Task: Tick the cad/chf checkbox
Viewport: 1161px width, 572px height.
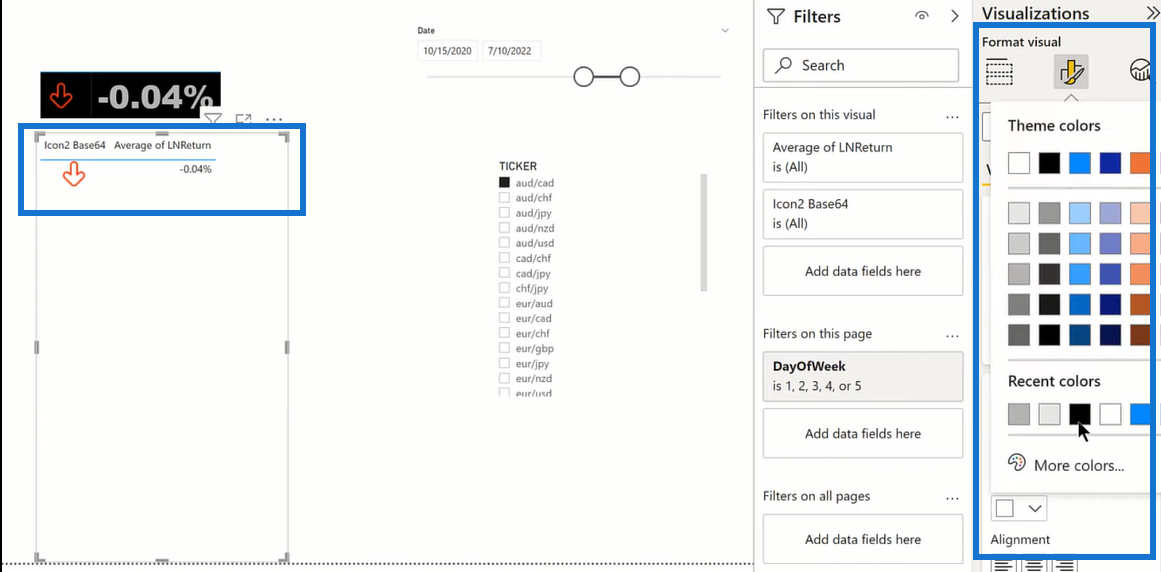Action: click(x=504, y=258)
